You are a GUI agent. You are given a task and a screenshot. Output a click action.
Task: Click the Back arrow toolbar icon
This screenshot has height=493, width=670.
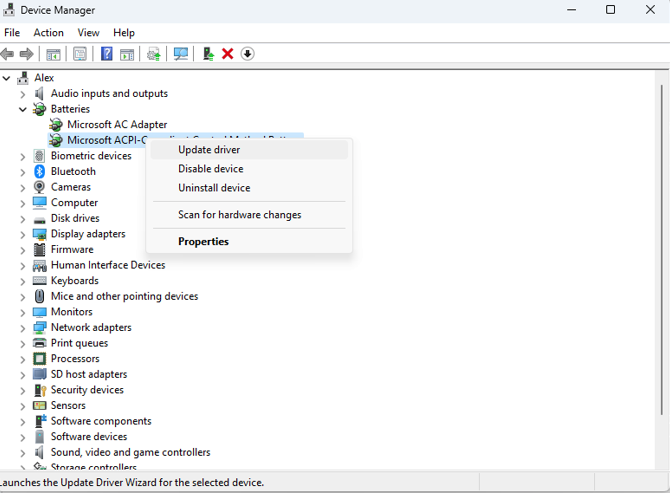7,54
